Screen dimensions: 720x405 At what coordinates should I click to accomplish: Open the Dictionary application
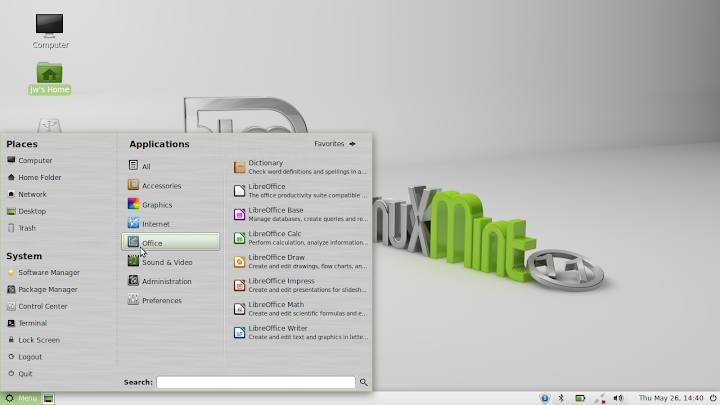(299, 167)
